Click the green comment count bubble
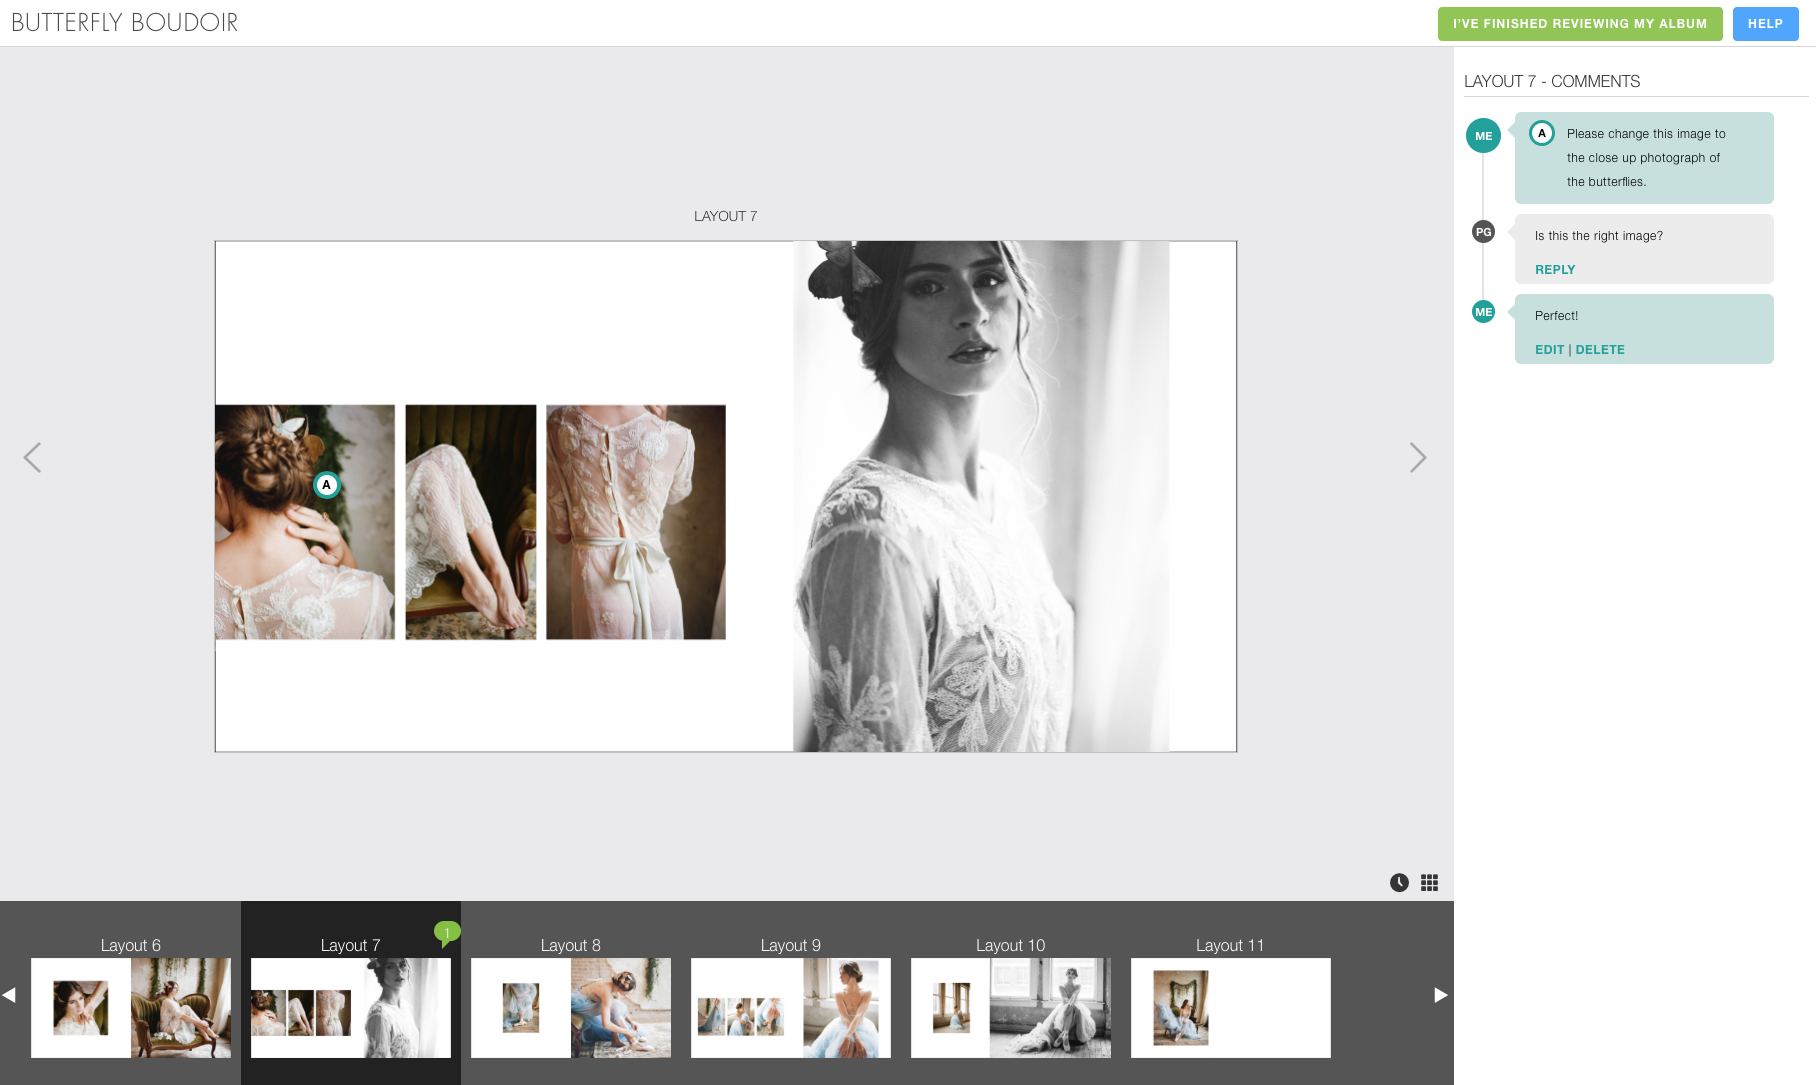The image size is (1816, 1085). coord(447,933)
